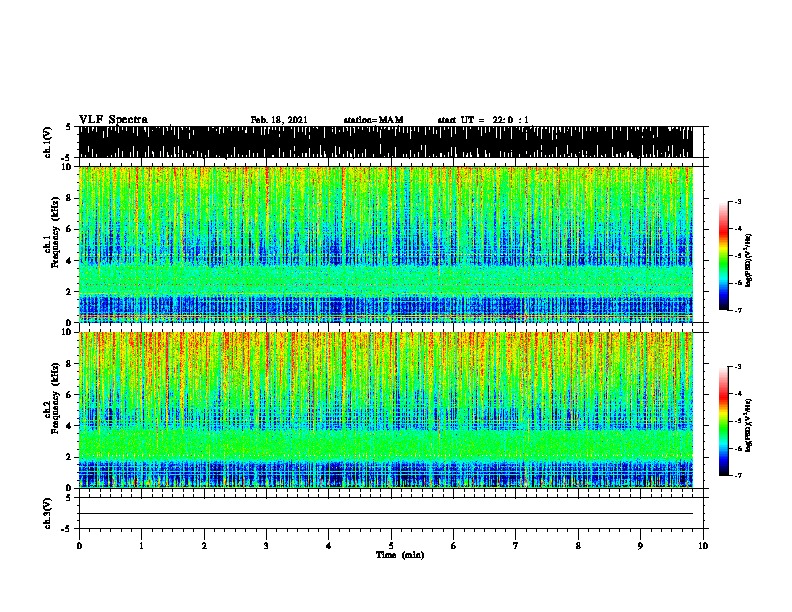Image resolution: width=792 pixels, height=612 pixels.
Task: Click the "2" kHz tick on ch.1 frequency axis
Action: (x=70, y=292)
